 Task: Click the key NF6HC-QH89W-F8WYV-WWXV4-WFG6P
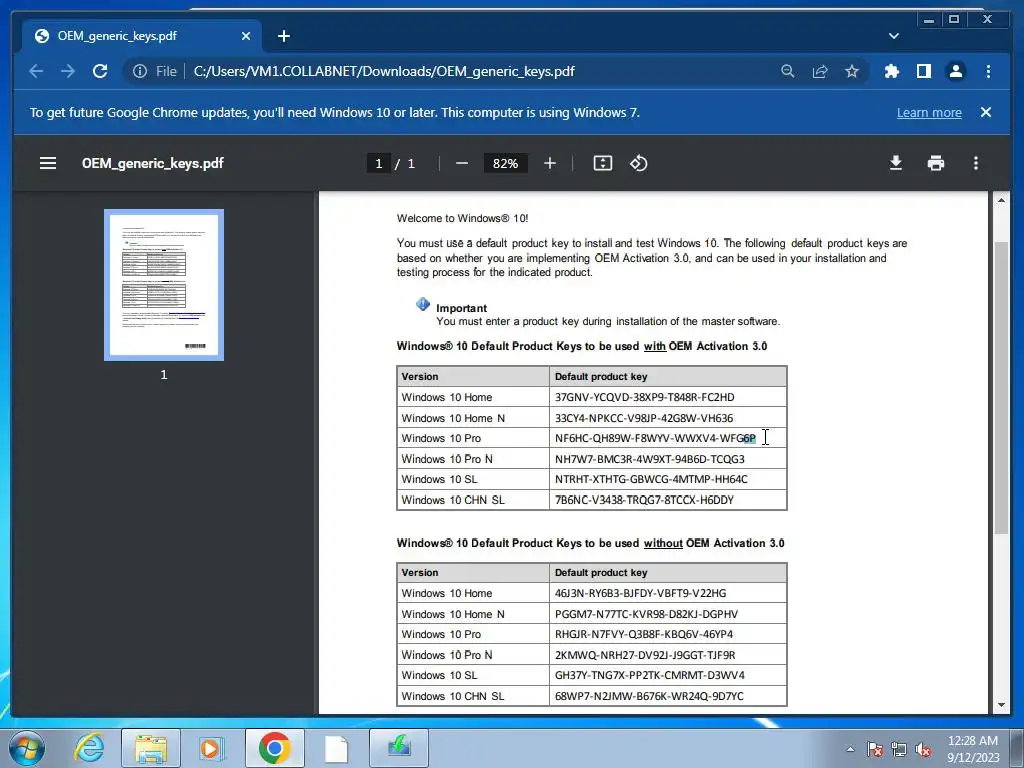point(655,438)
